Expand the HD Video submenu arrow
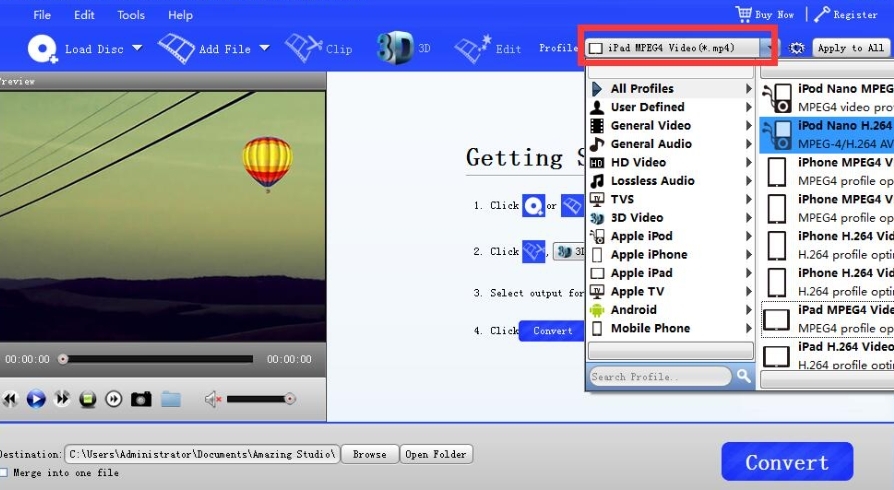The height and width of the screenshot is (490, 894). (x=749, y=163)
